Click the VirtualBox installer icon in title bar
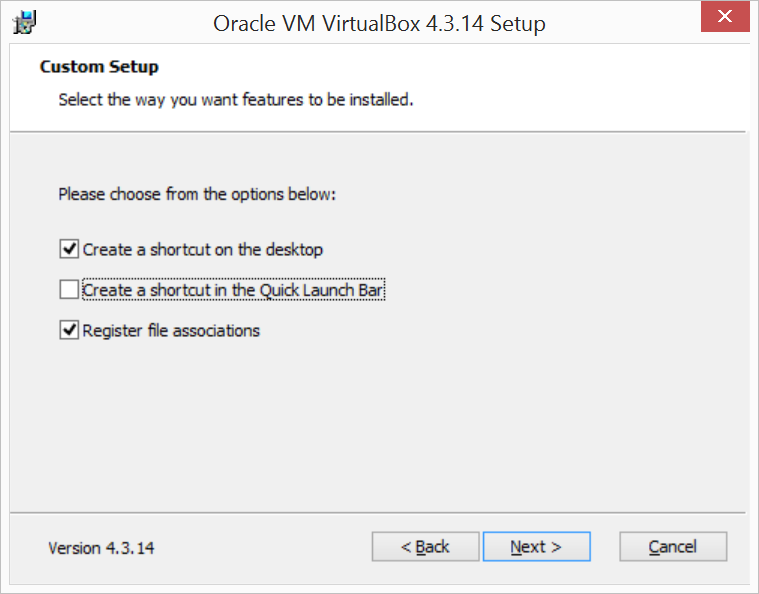This screenshot has width=759, height=594. coord(25,23)
